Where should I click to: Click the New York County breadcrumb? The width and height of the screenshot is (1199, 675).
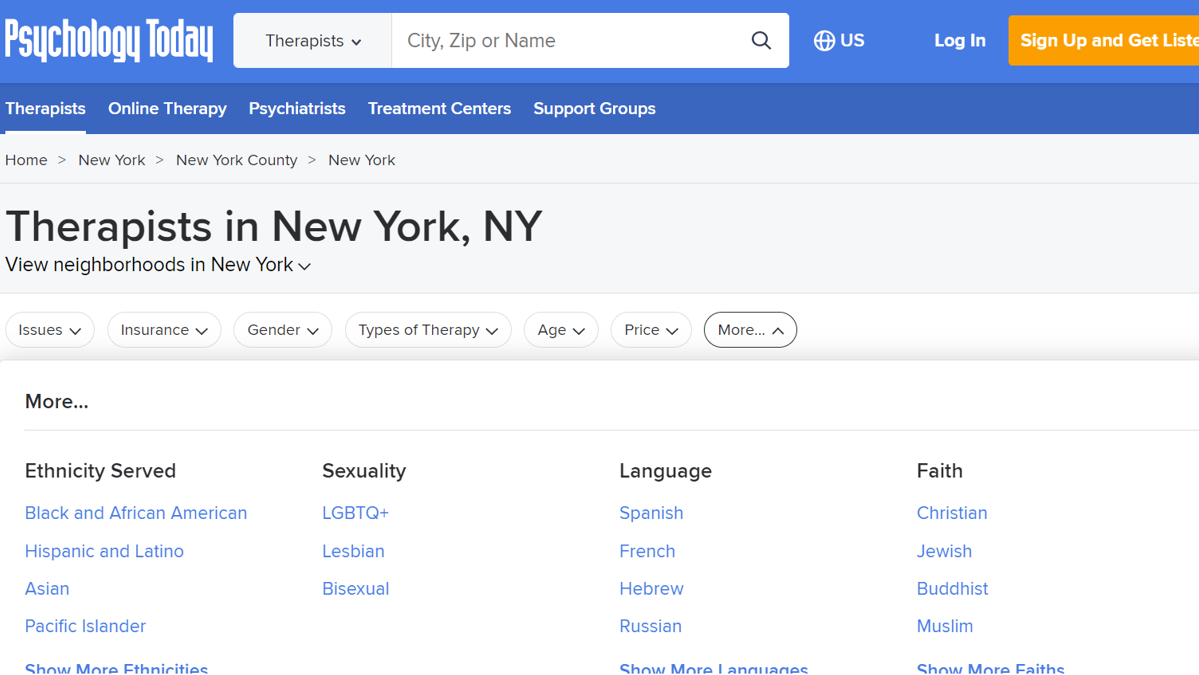236,160
